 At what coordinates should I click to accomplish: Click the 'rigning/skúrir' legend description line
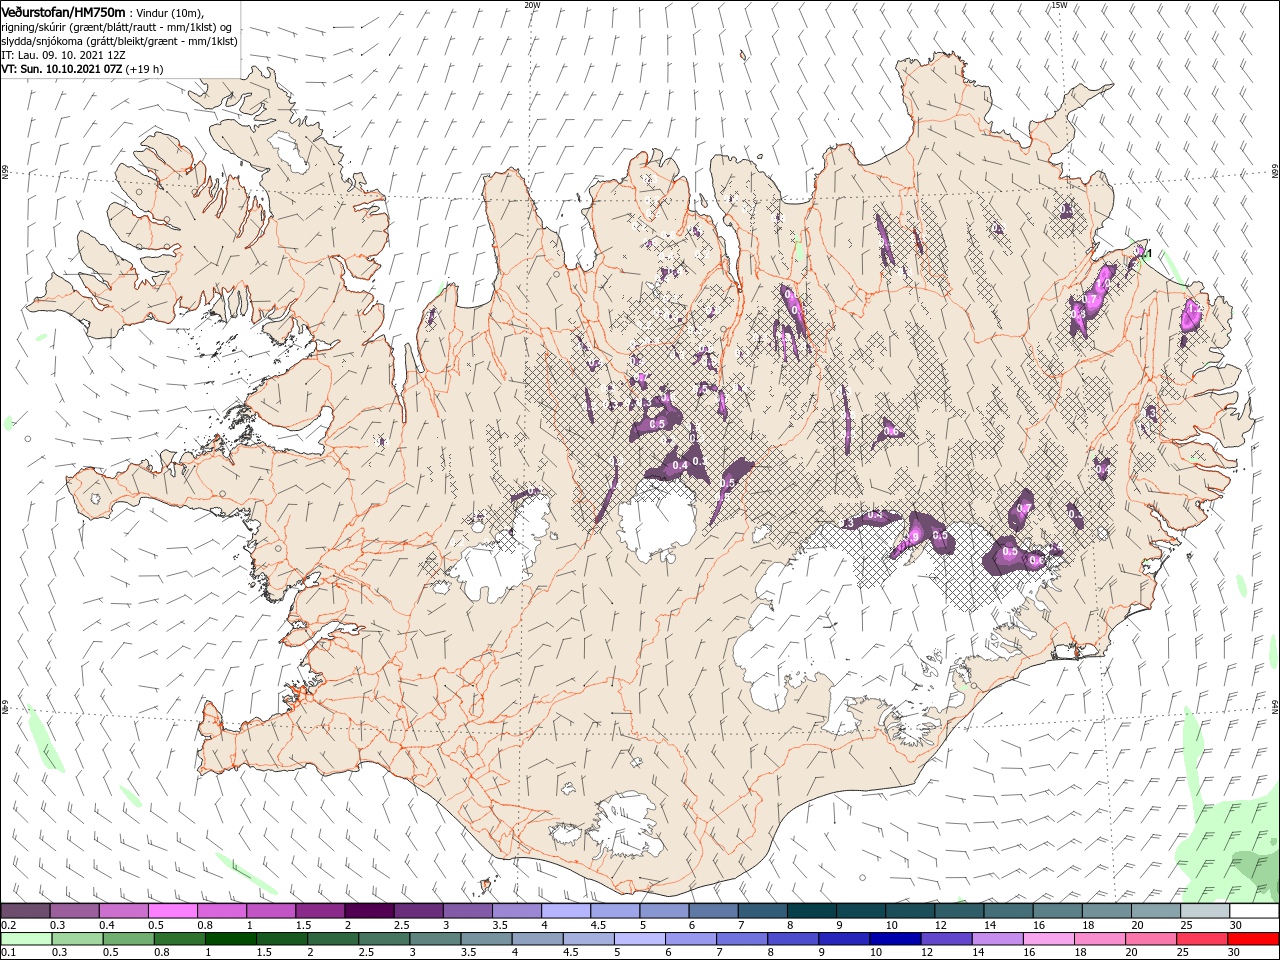pos(116,27)
